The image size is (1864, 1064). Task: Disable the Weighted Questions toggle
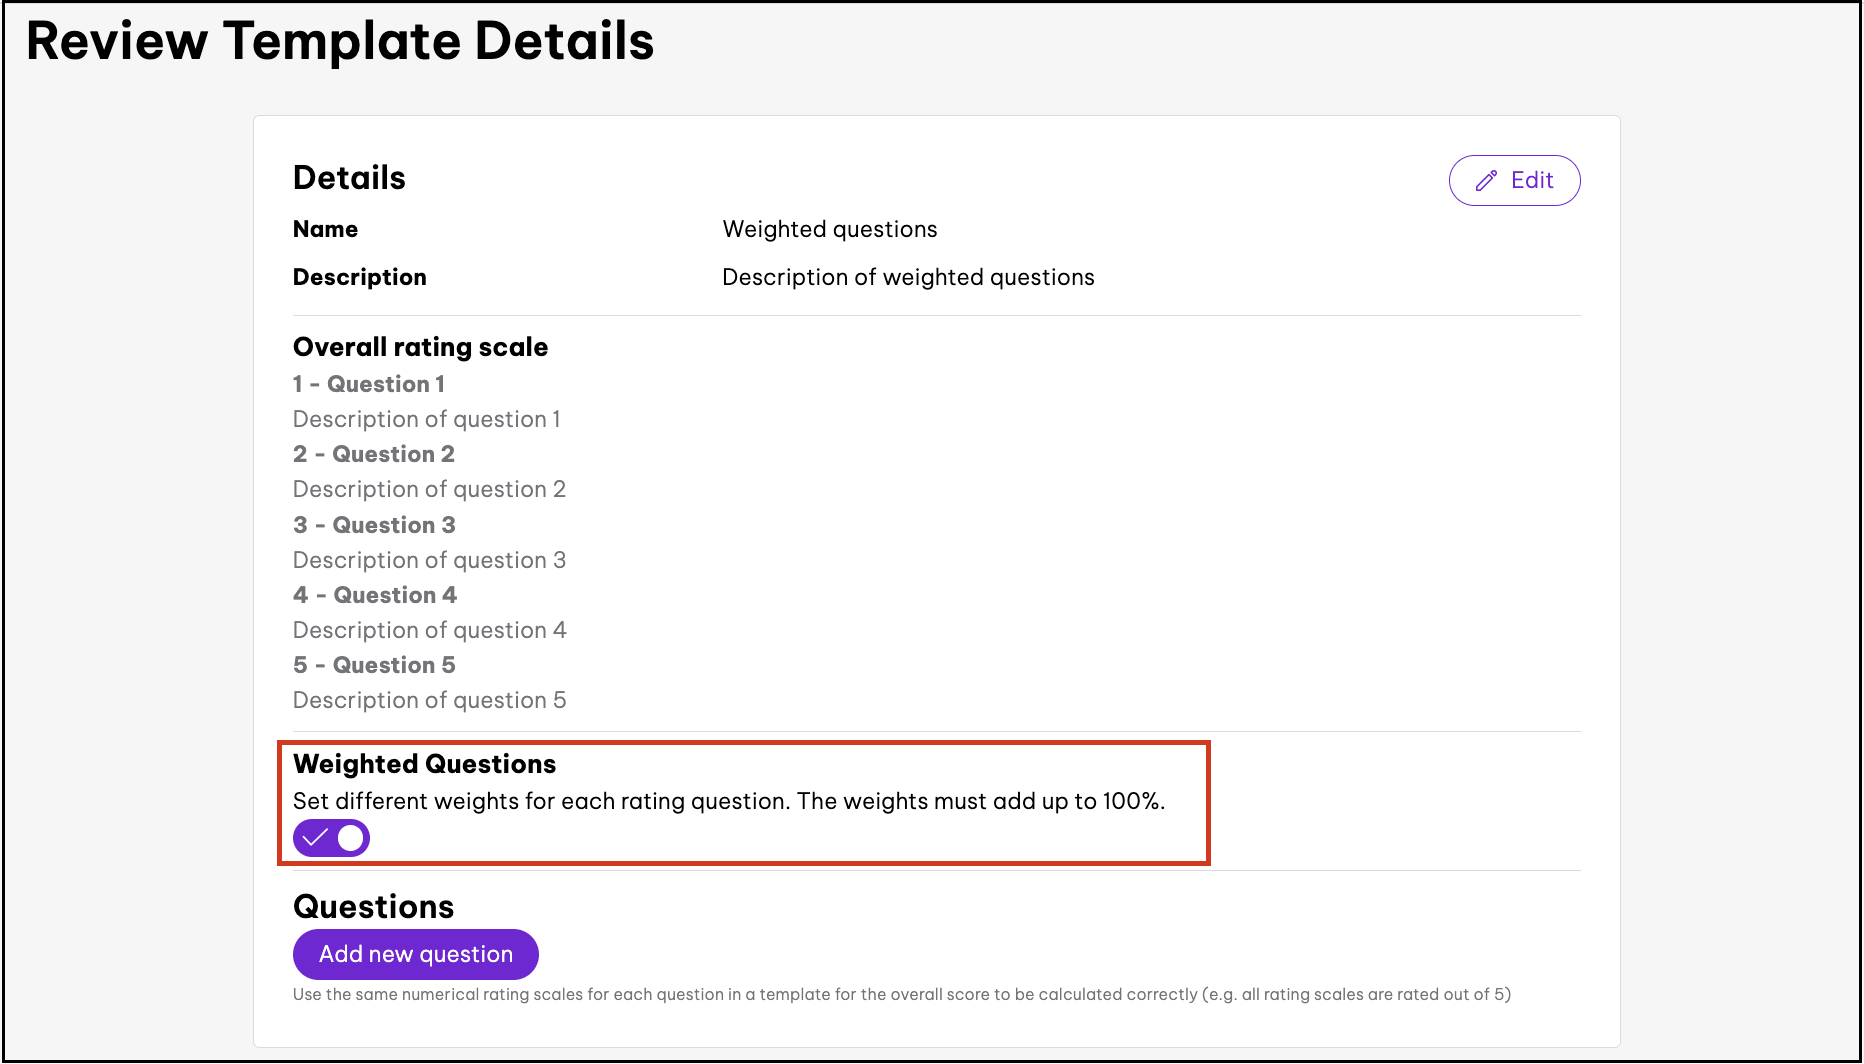[x=331, y=838]
